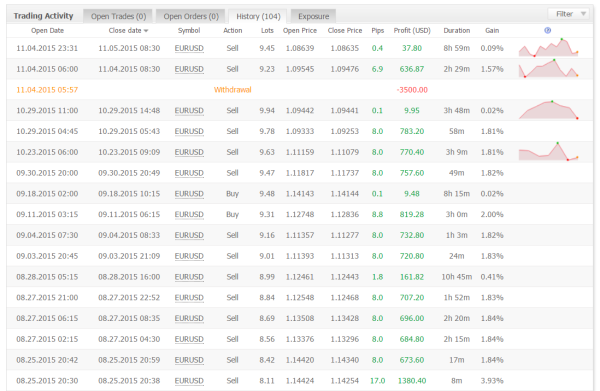Image resolution: width=600 pixels, height=391 pixels.
Task: Select duration 10h 45m cell
Action: tap(457, 277)
